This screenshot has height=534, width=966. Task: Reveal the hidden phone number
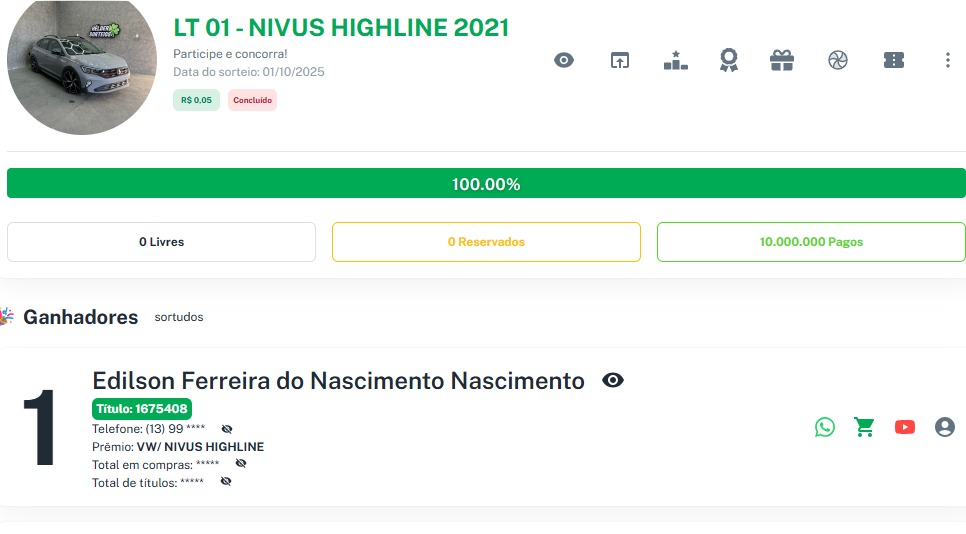tap(226, 429)
